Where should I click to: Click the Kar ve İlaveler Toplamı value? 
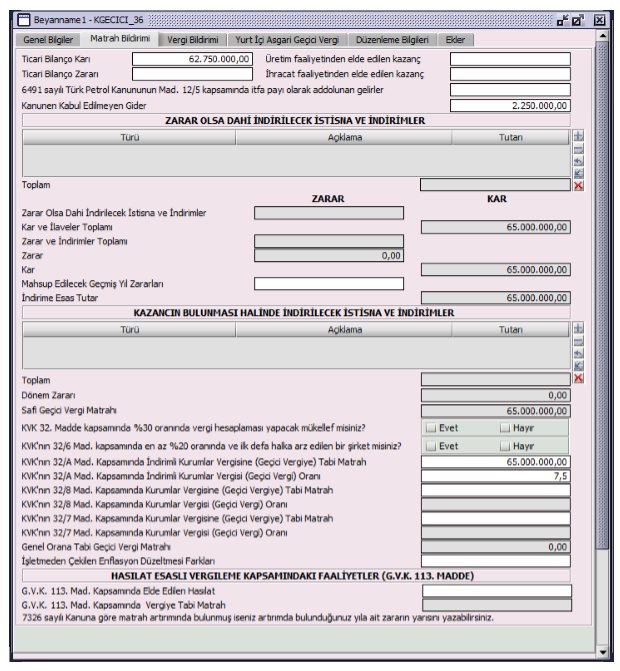click(x=495, y=227)
